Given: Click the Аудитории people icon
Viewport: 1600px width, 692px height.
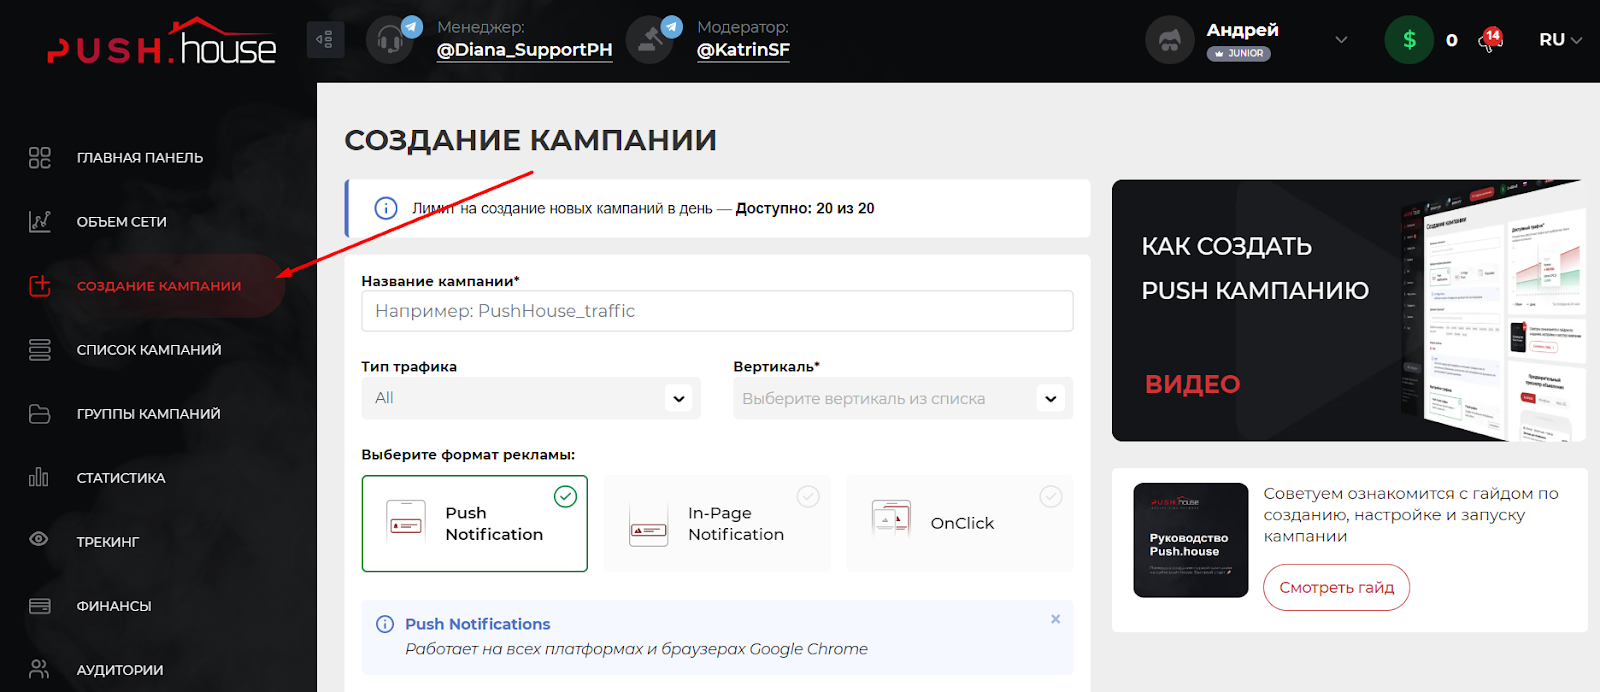Looking at the screenshot, I should 39,669.
